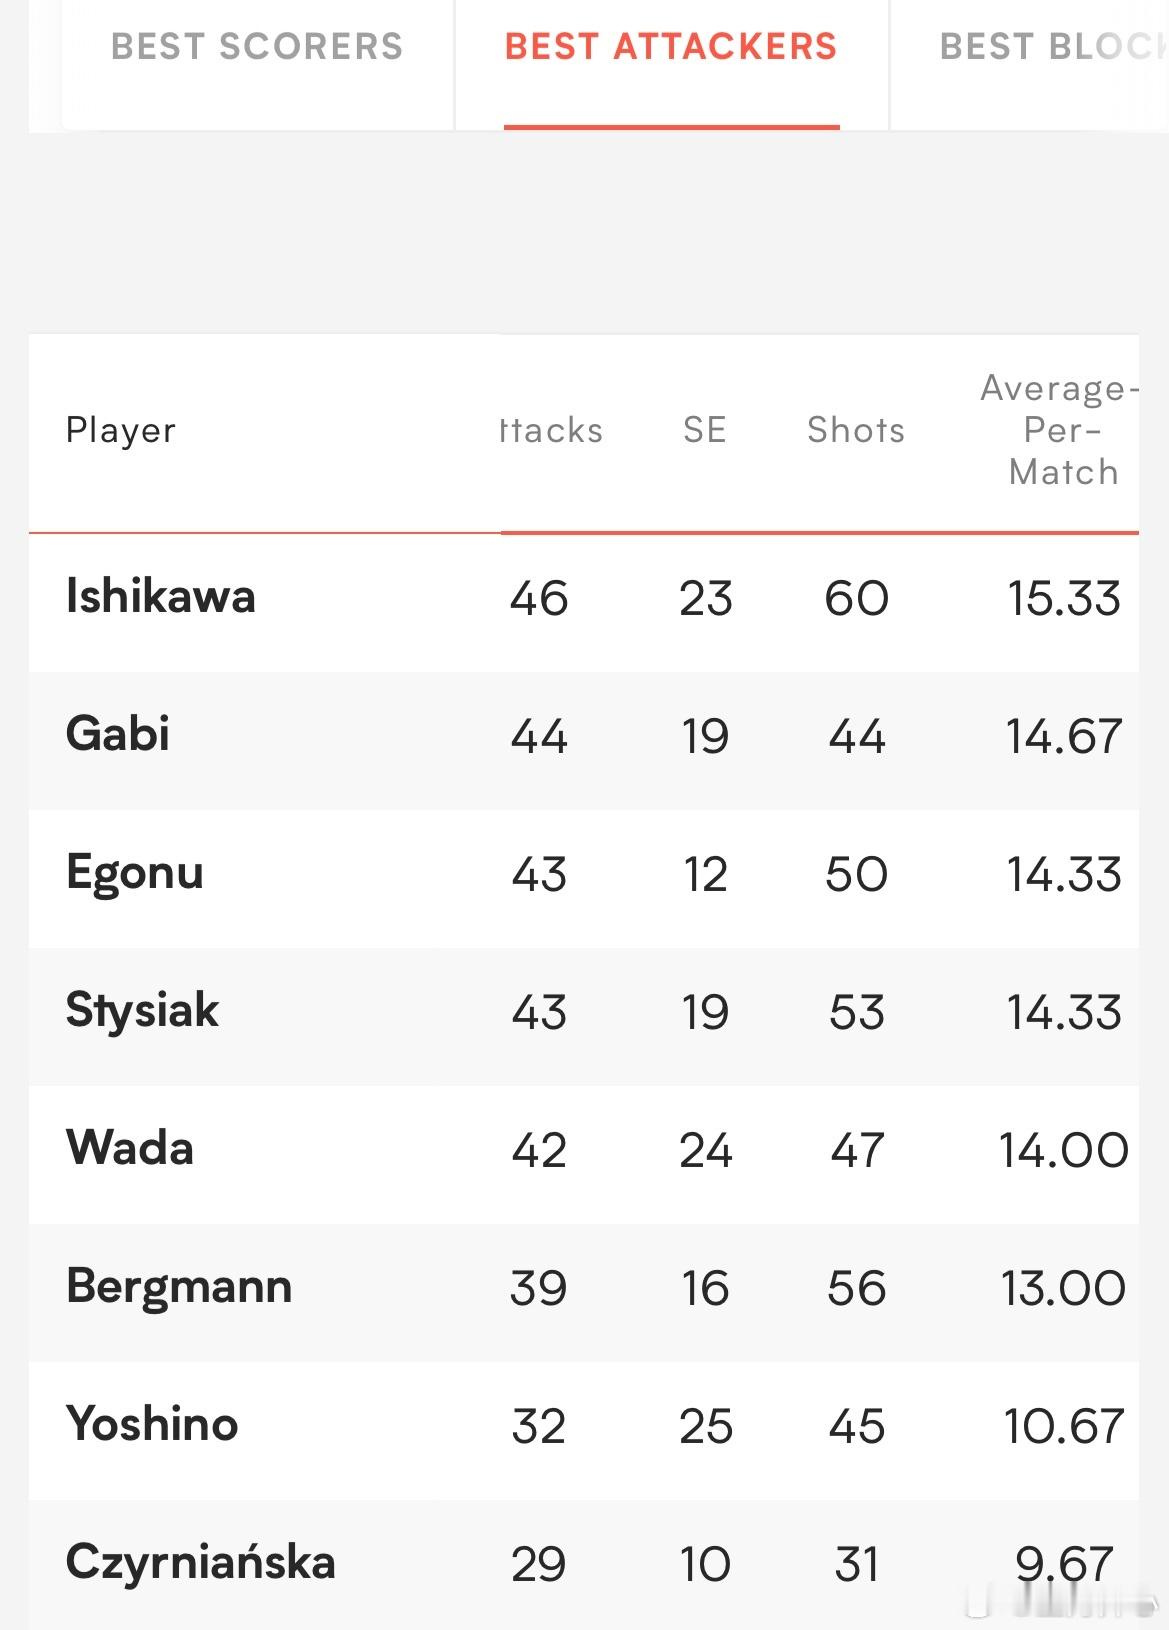Select Bergmann's 56 shots cell
Screen dimensions: 1169x1630
click(x=857, y=1288)
